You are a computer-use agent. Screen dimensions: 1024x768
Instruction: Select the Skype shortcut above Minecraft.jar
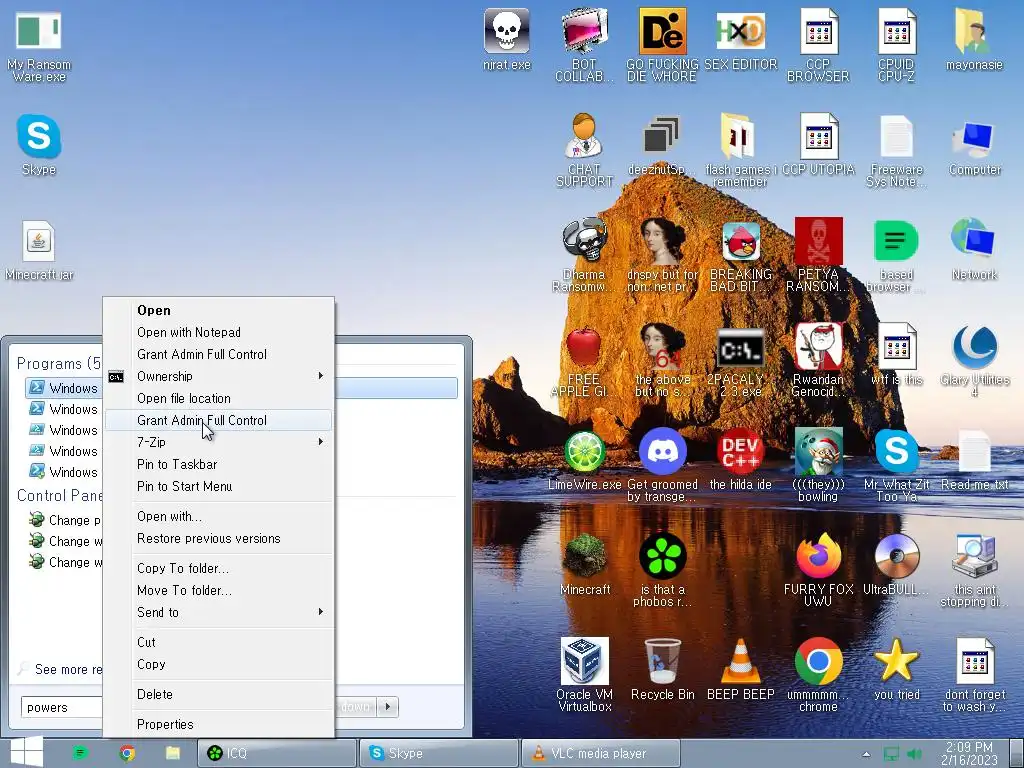[39, 136]
